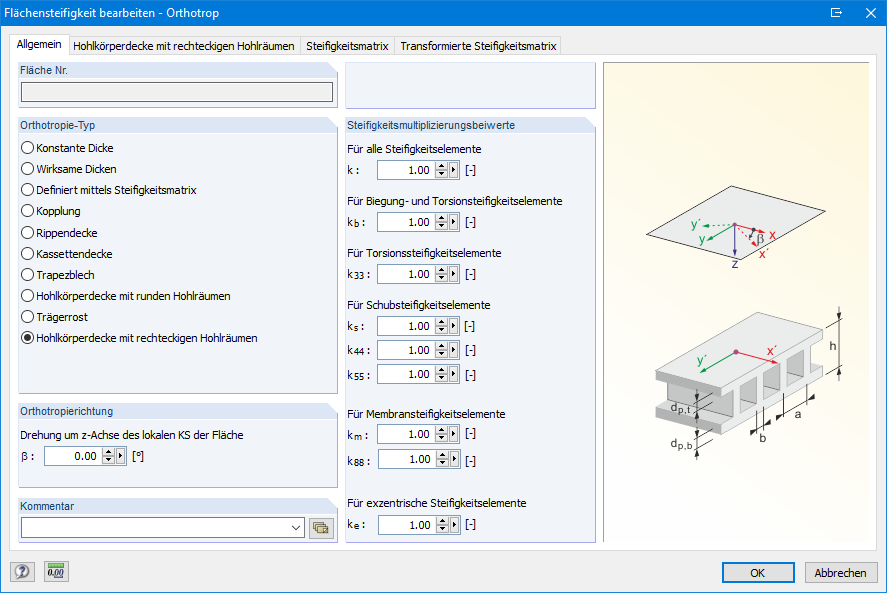This screenshot has width=887, height=593.
Task: Open the help dialog via question mark icon
Action: [x=20, y=571]
